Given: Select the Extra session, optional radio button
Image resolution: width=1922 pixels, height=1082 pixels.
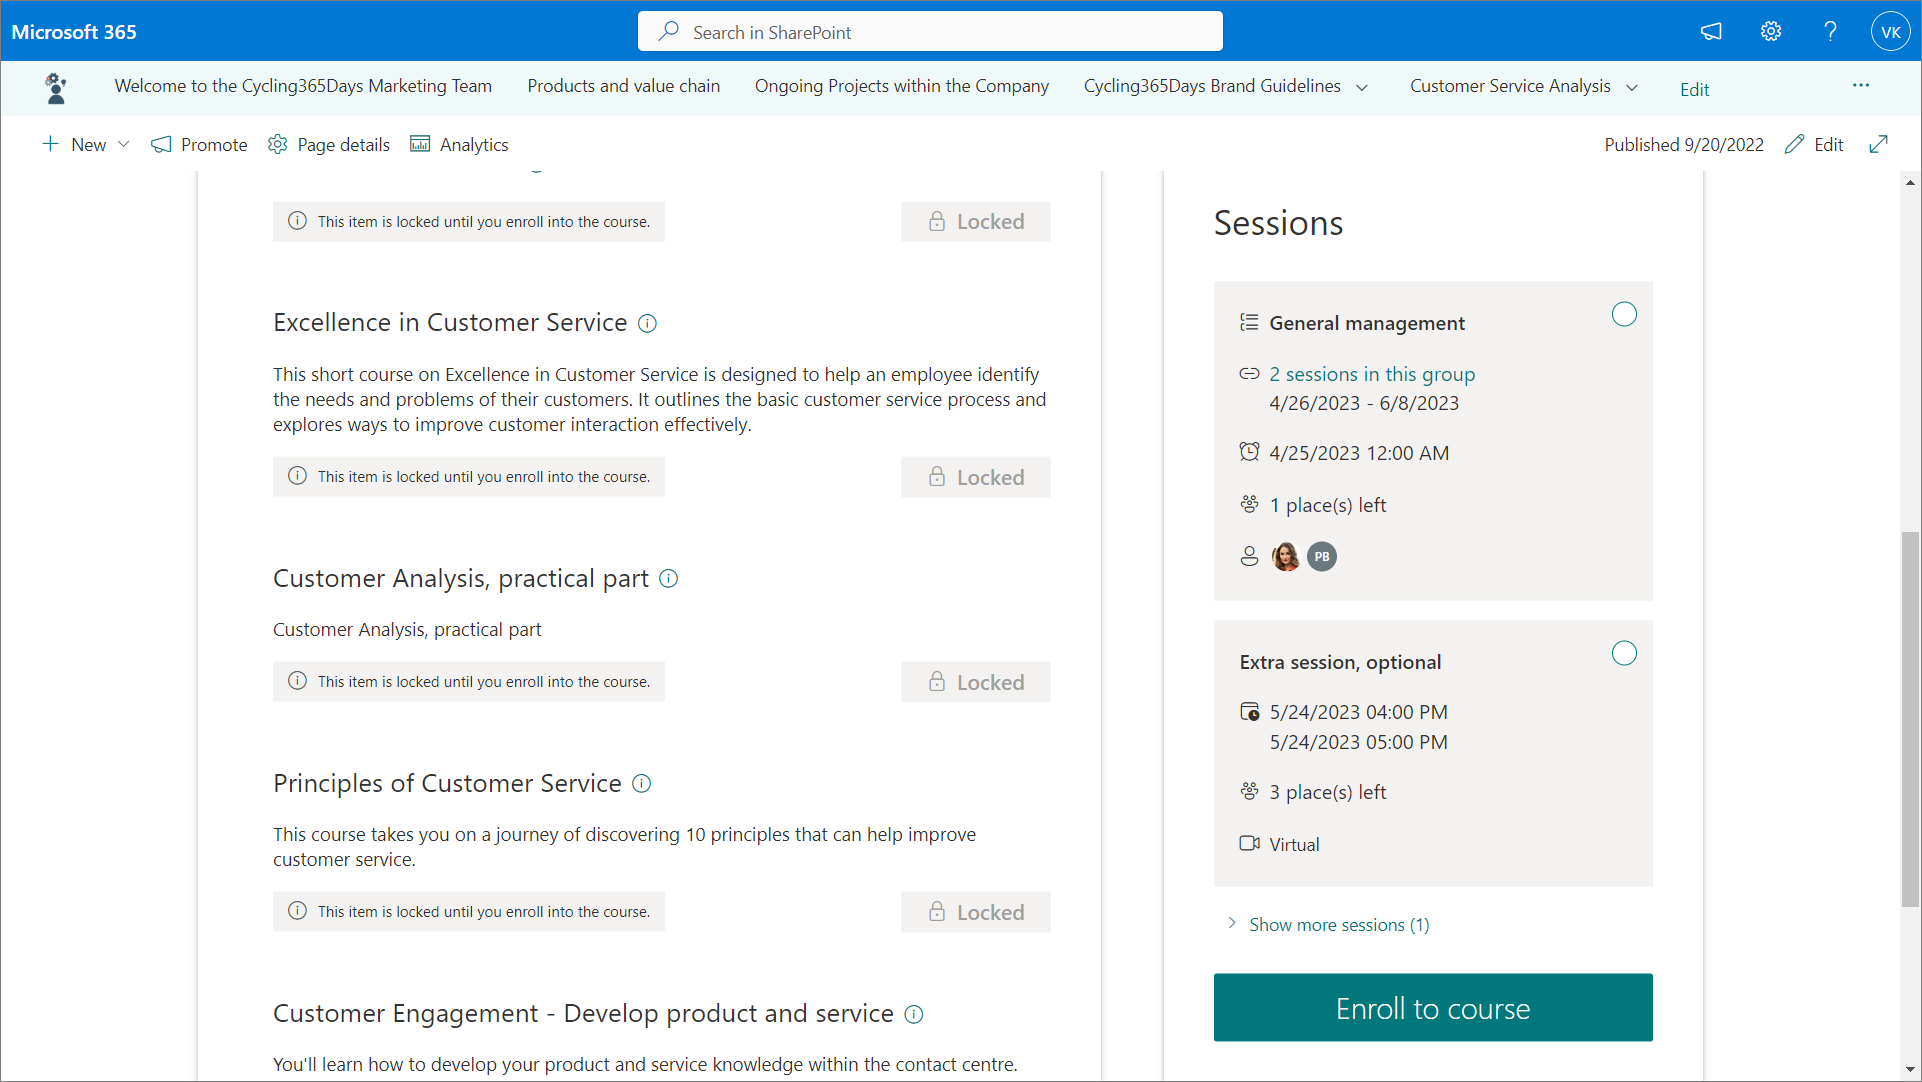Looking at the screenshot, I should [x=1624, y=654].
